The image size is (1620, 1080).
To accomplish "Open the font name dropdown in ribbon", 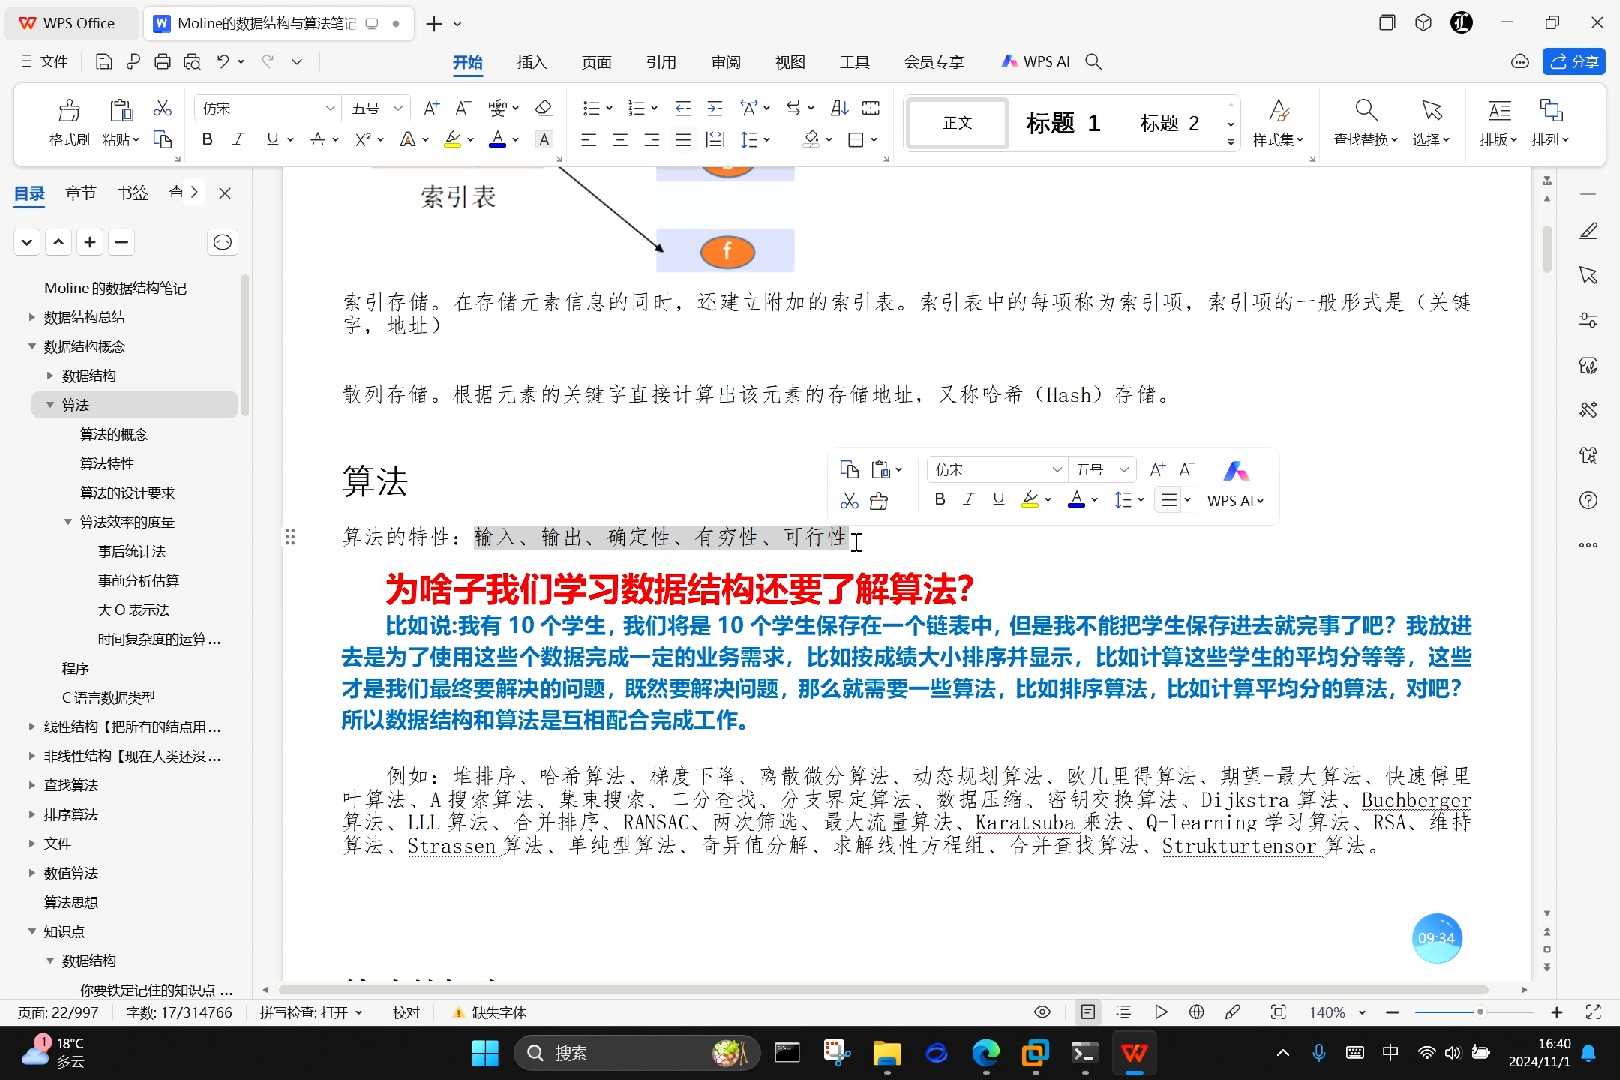I will pos(330,108).
